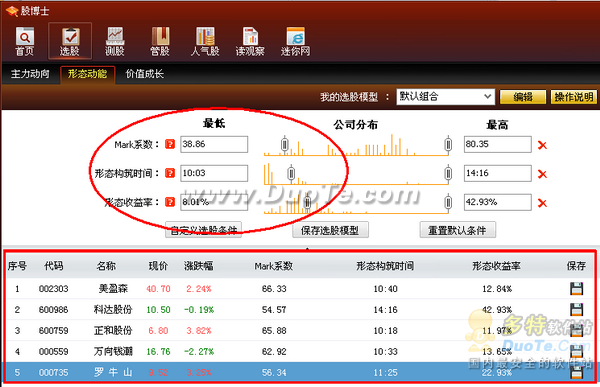Remove the Mark系数 condition with its red X
Viewport: 600px width, 387px height.
[x=542, y=145]
